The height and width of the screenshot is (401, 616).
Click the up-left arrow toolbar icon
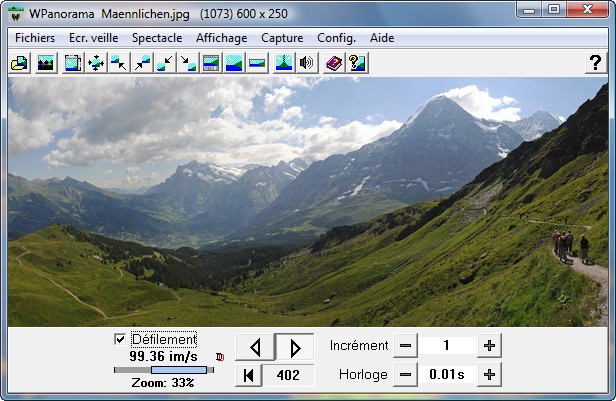pyautogui.click(x=119, y=63)
